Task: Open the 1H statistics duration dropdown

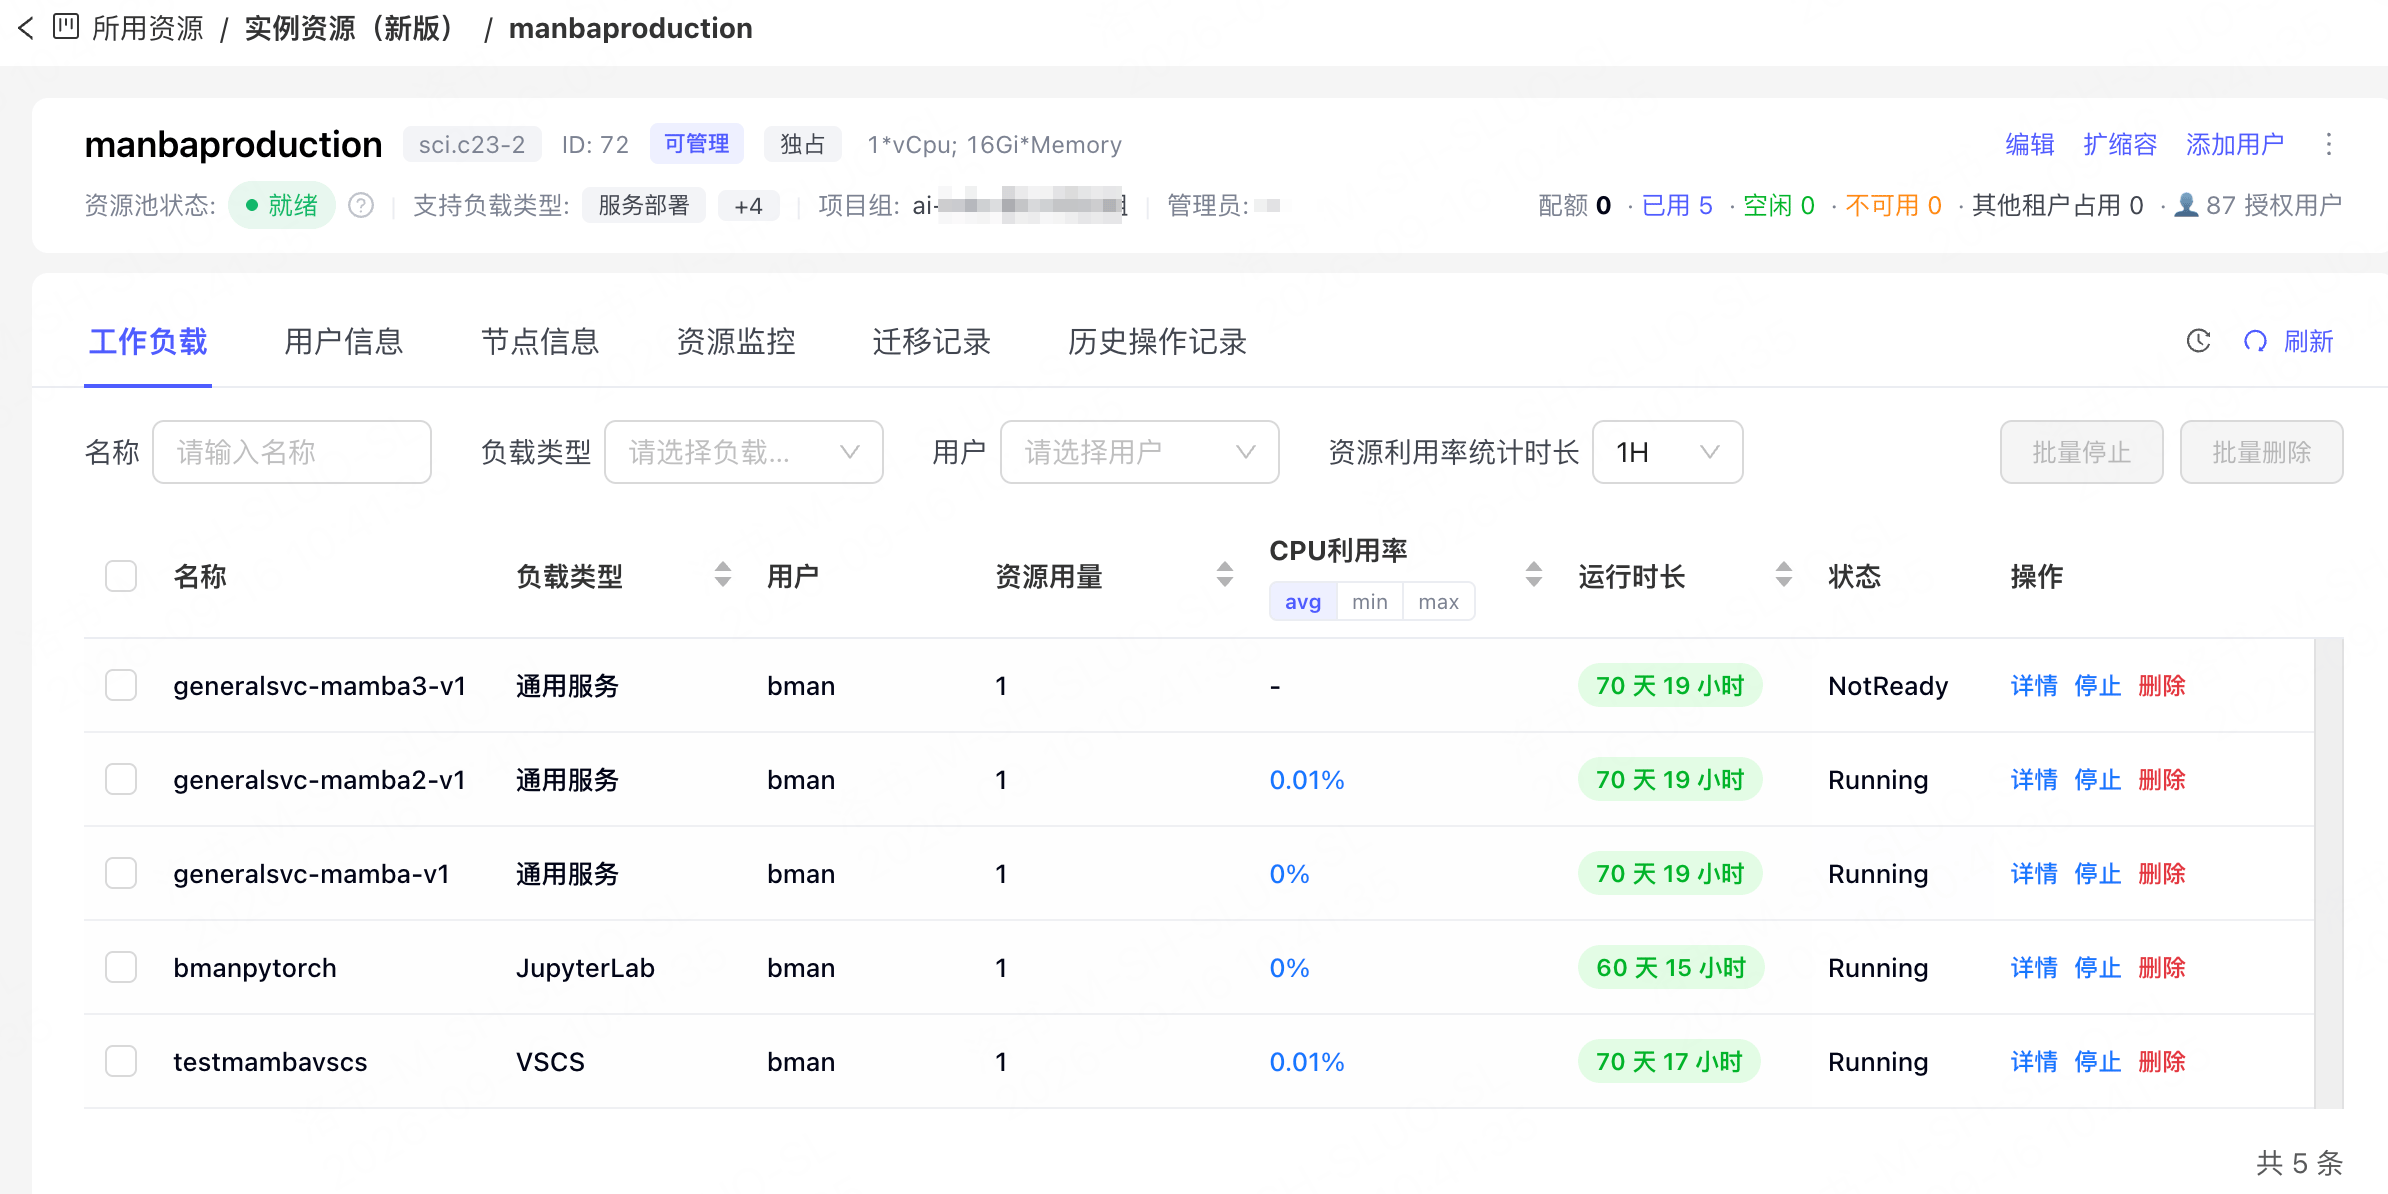Action: pos(1668,452)
